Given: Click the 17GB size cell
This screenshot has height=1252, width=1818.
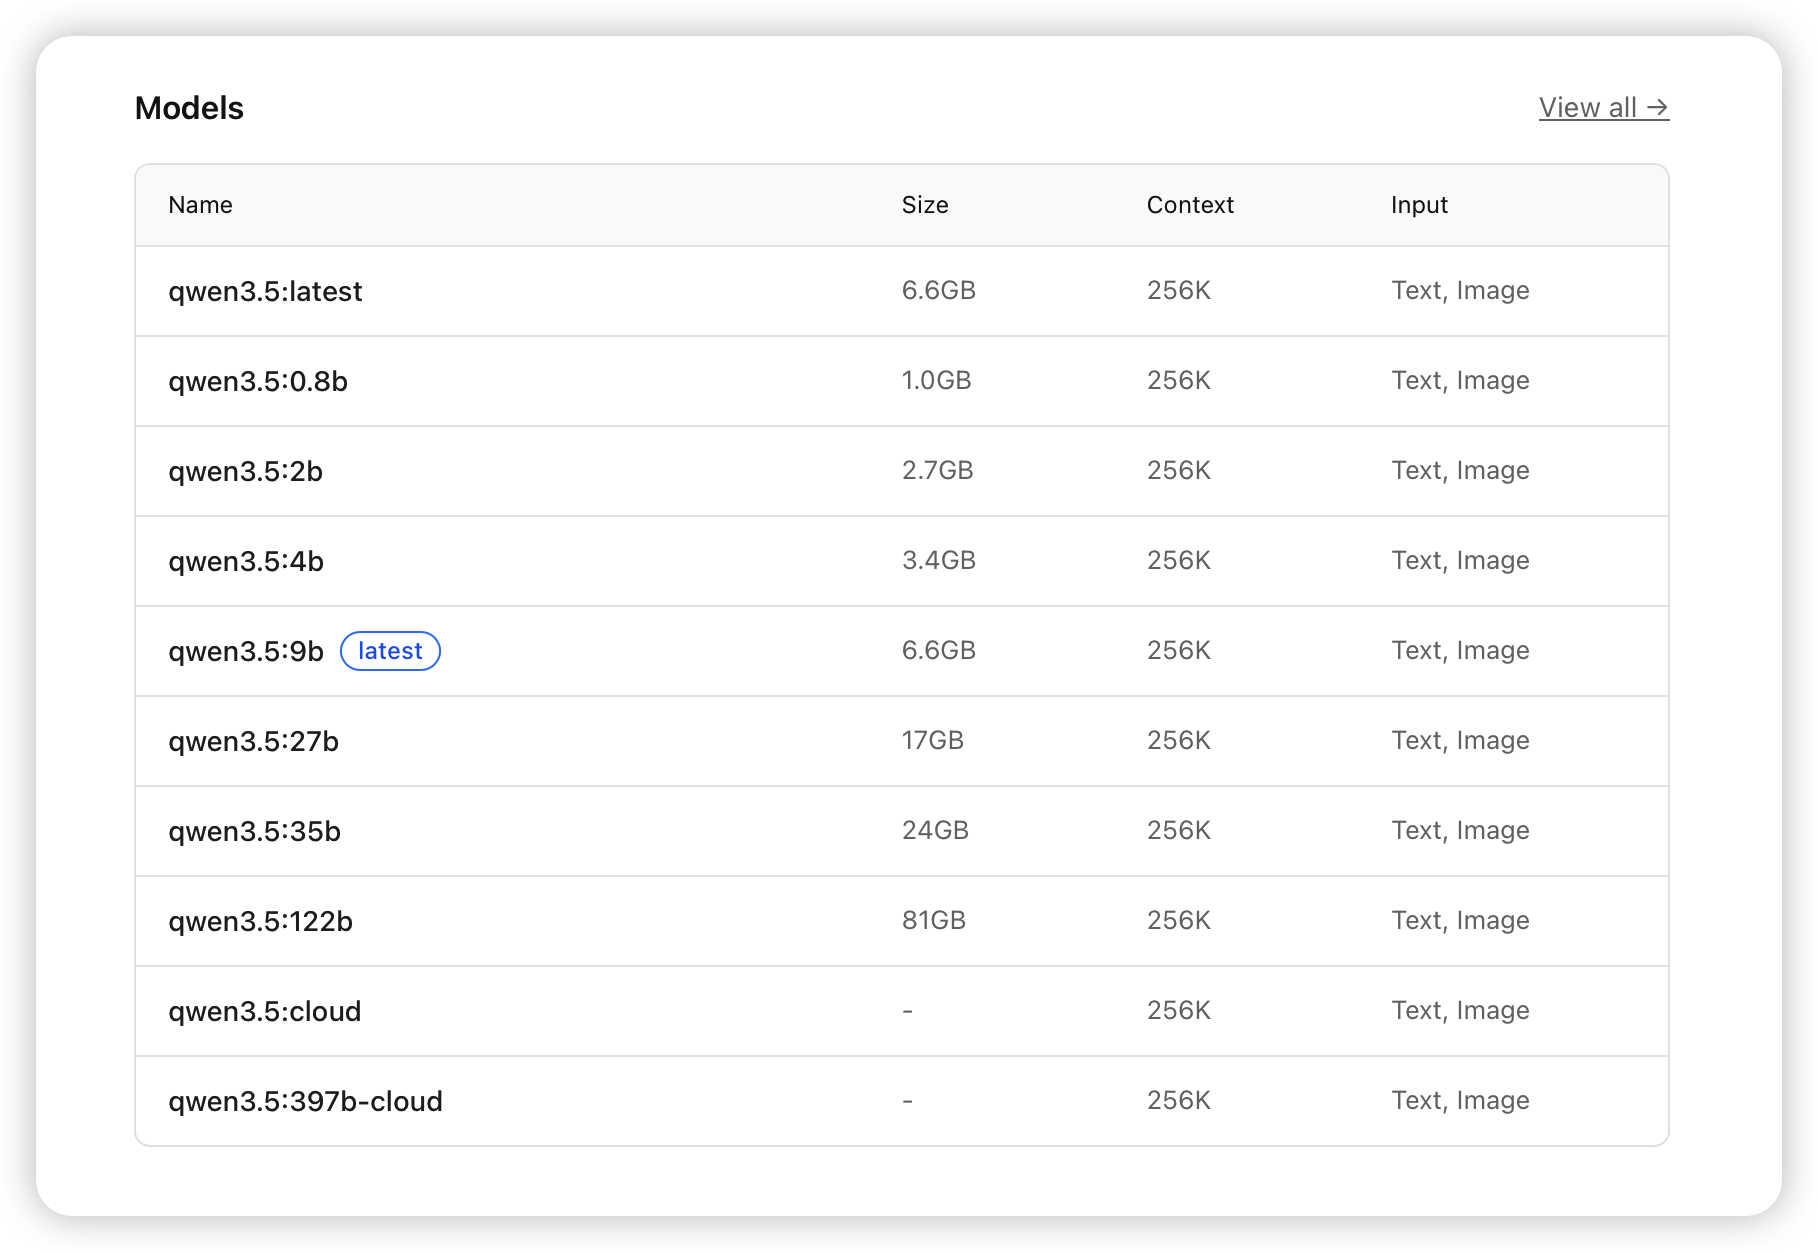Looking at the screenshot, I should pos(932,741).
